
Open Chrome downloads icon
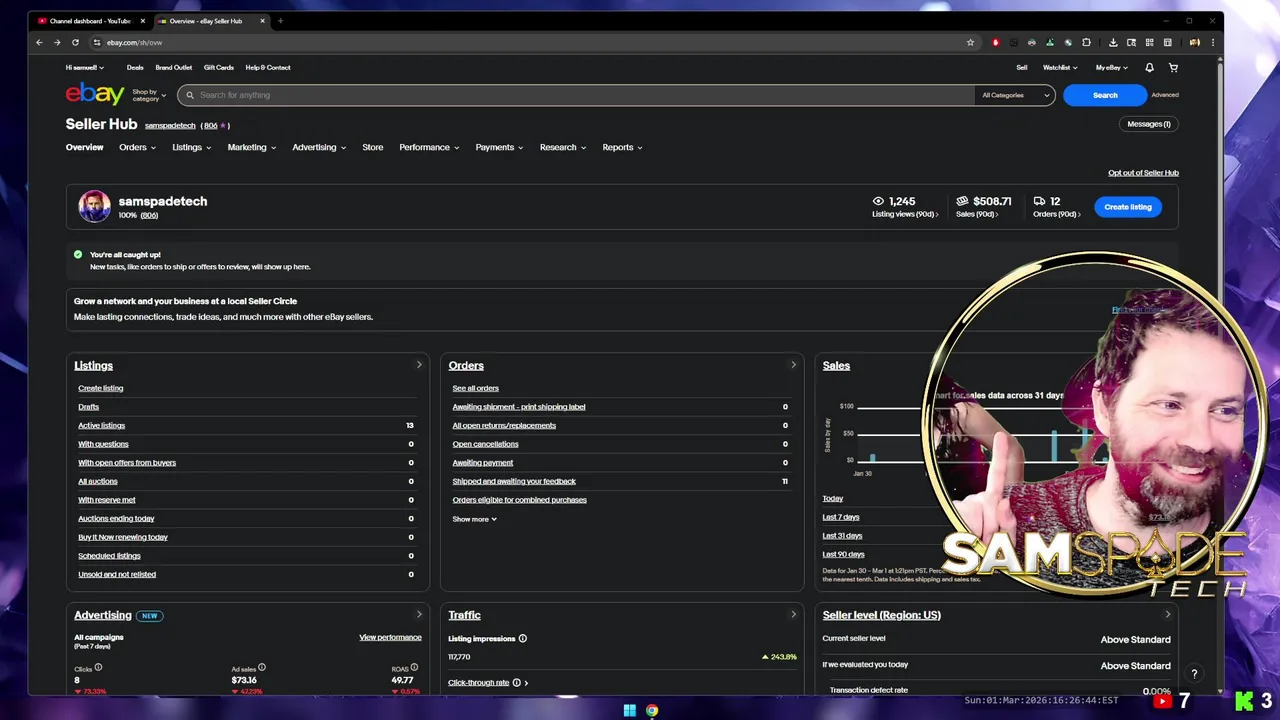1113,42
